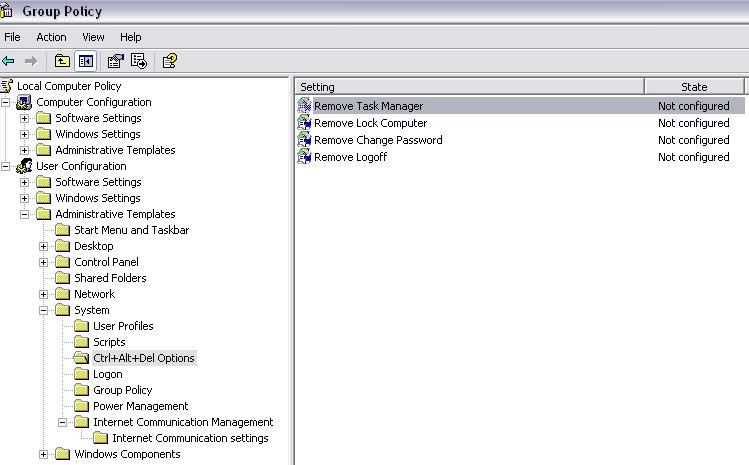749x465 pixels.
Task: Select the Start Menu and Taskbar label
Action: coord(131,230)
